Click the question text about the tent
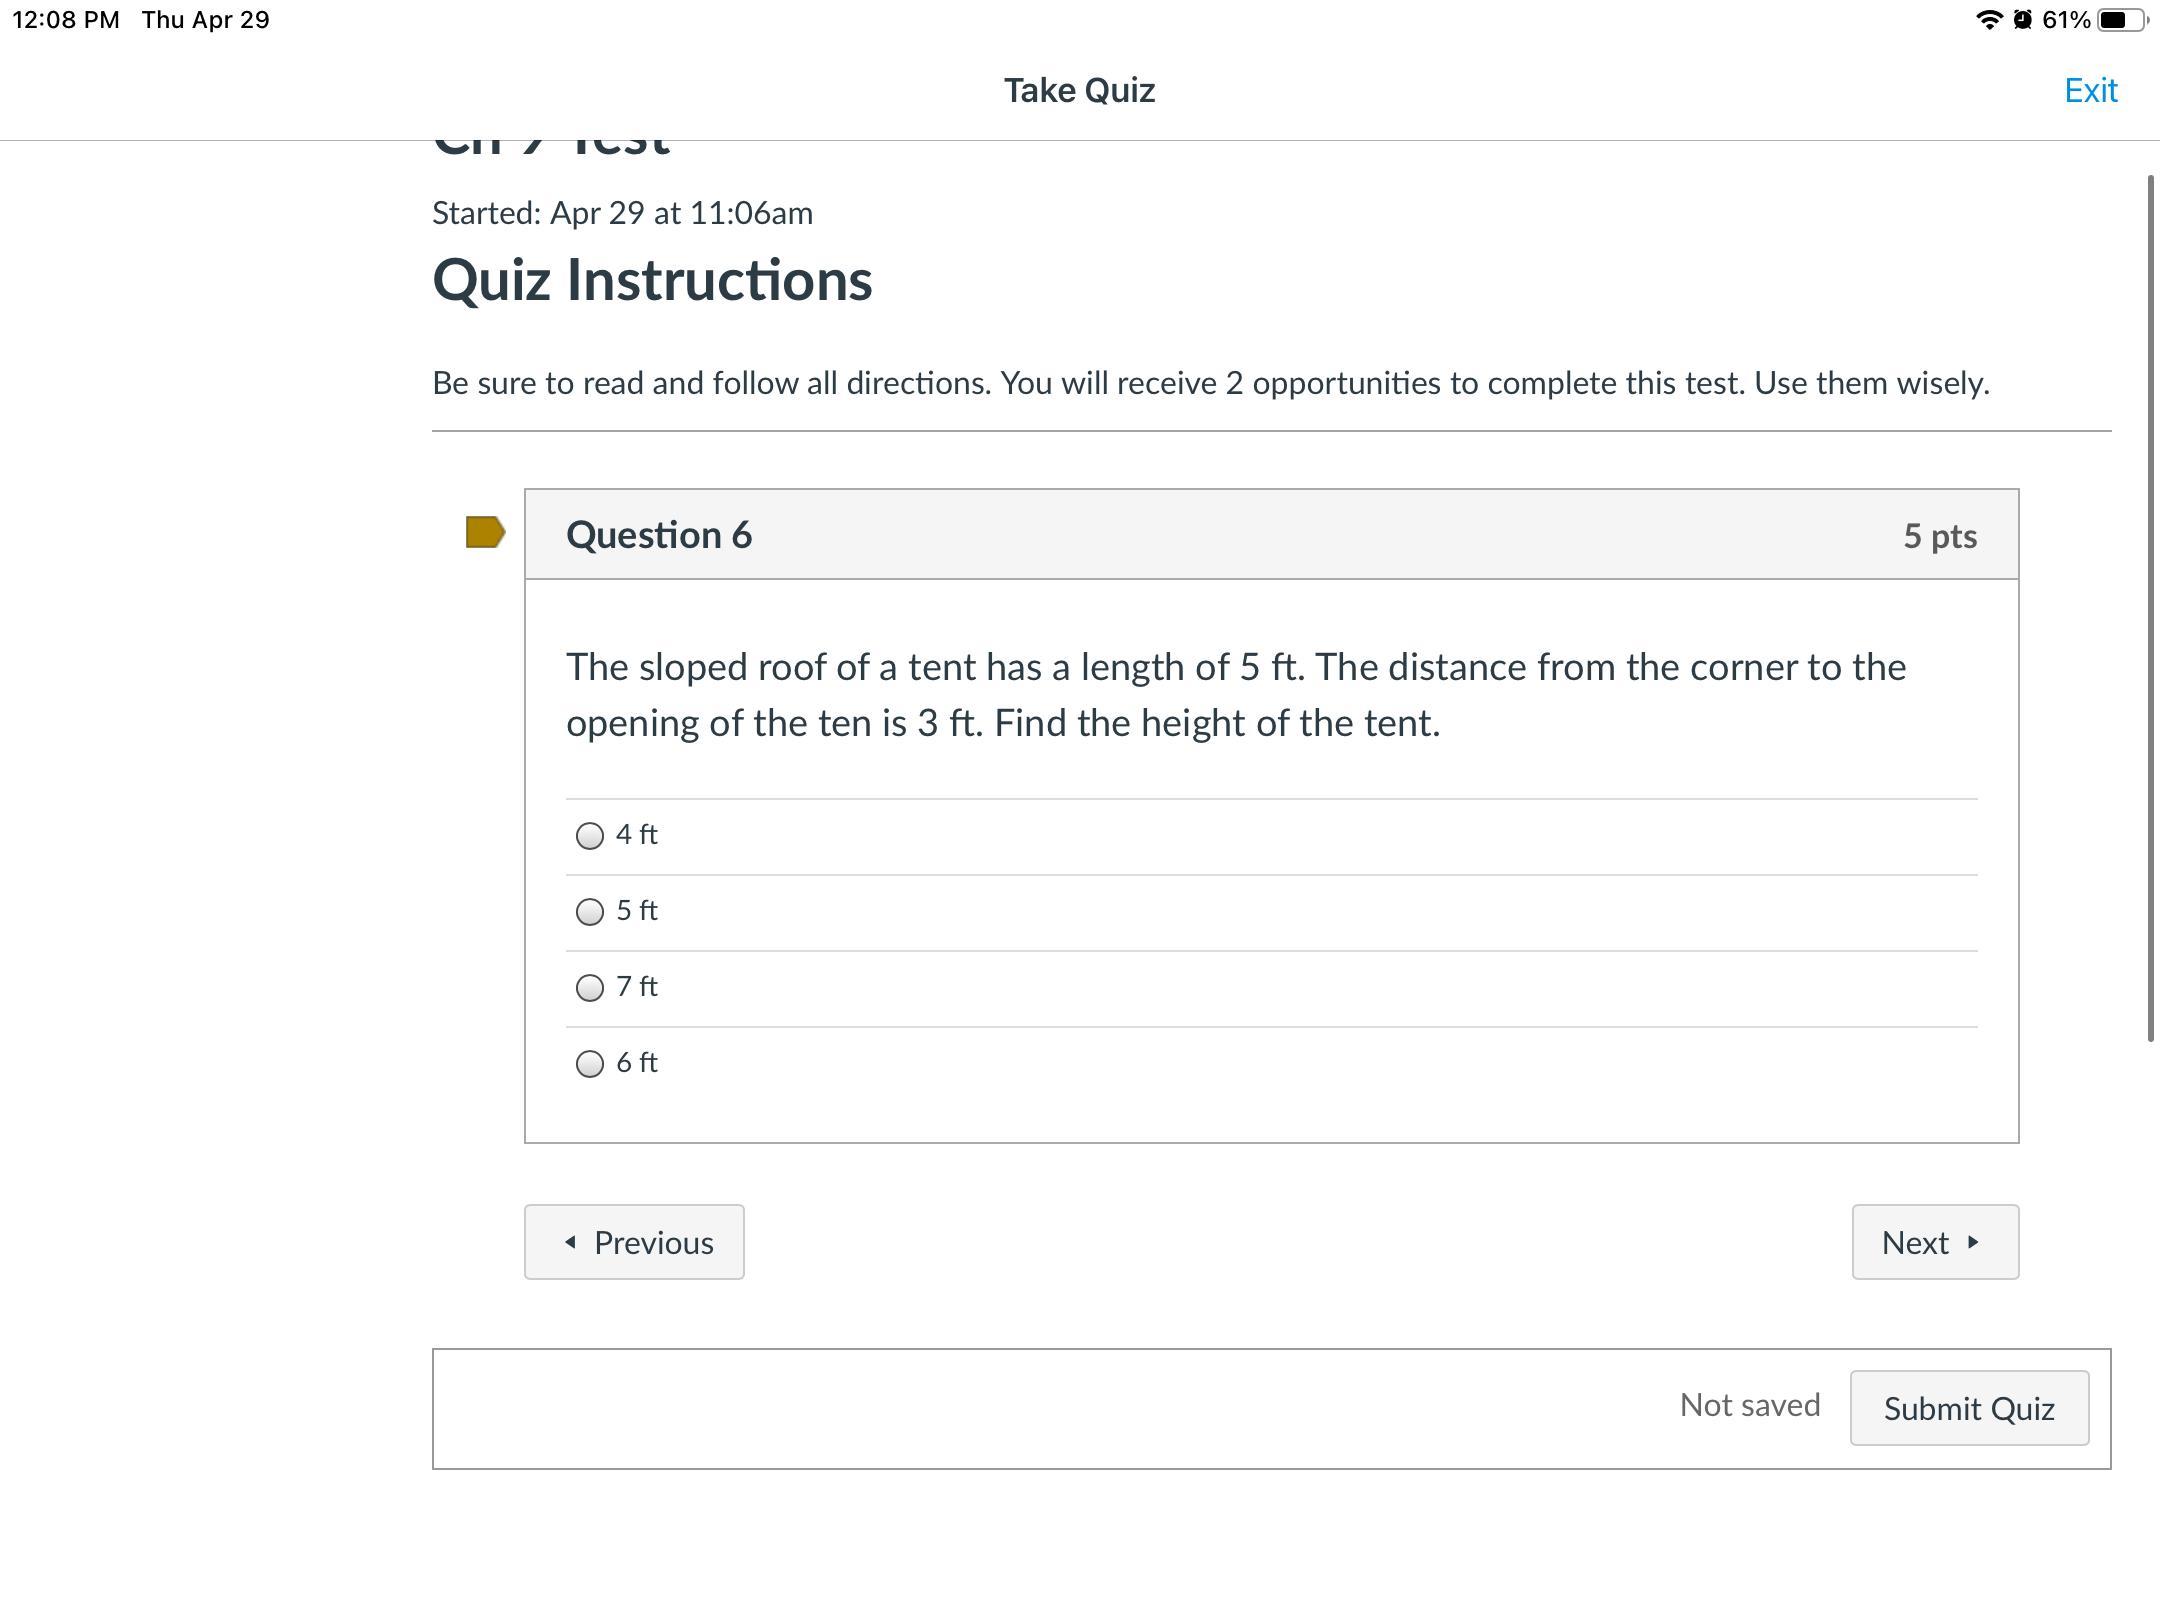The image size is (2160, 1620). 1236,695
